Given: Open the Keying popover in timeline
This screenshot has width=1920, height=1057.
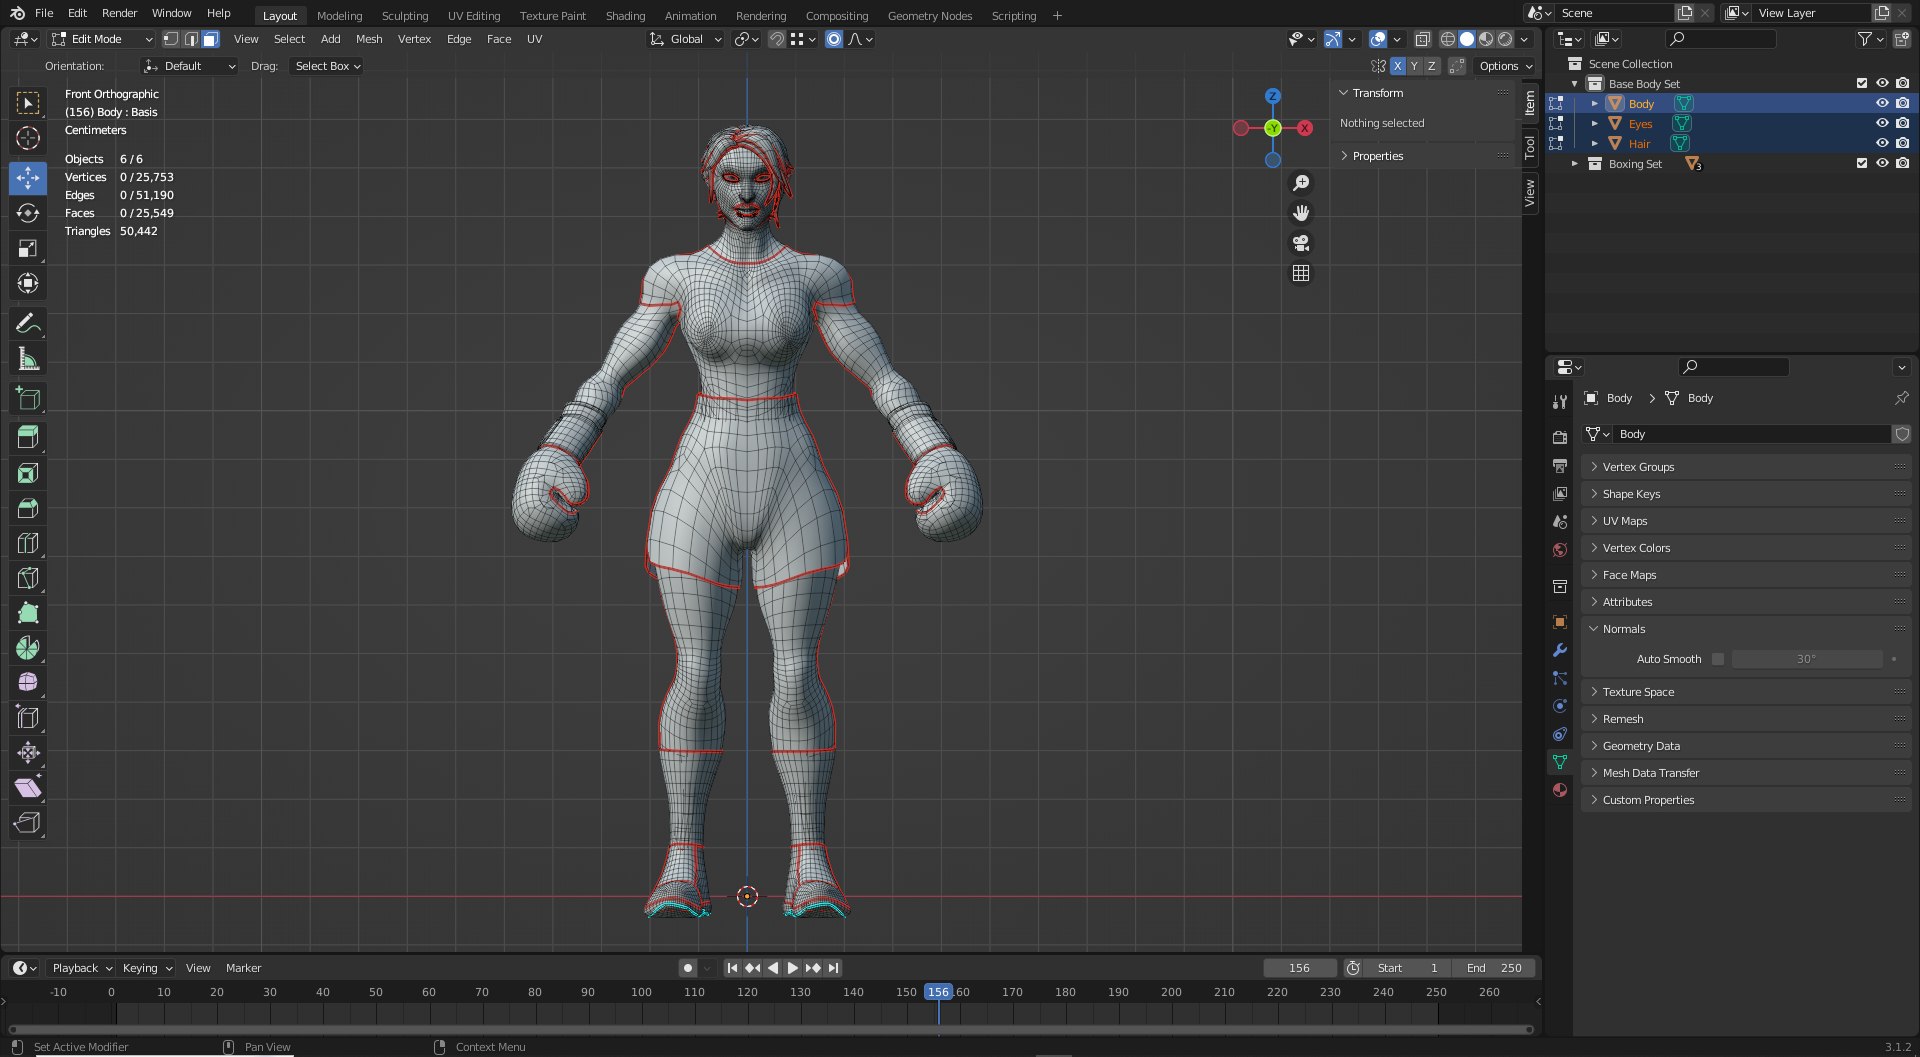Looking at the screenshot, I should (x=147, y=968).
